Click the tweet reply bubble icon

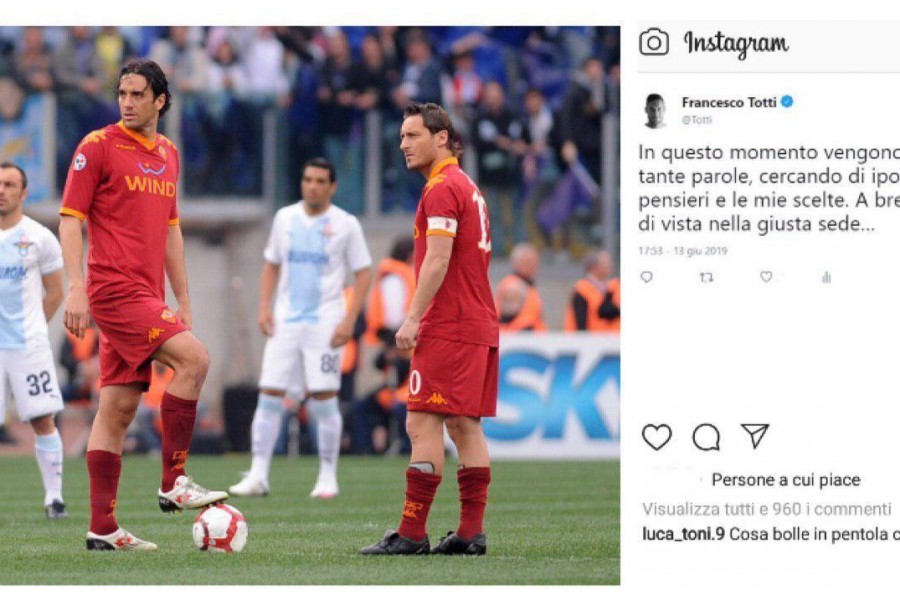click(x=647, y=277)
